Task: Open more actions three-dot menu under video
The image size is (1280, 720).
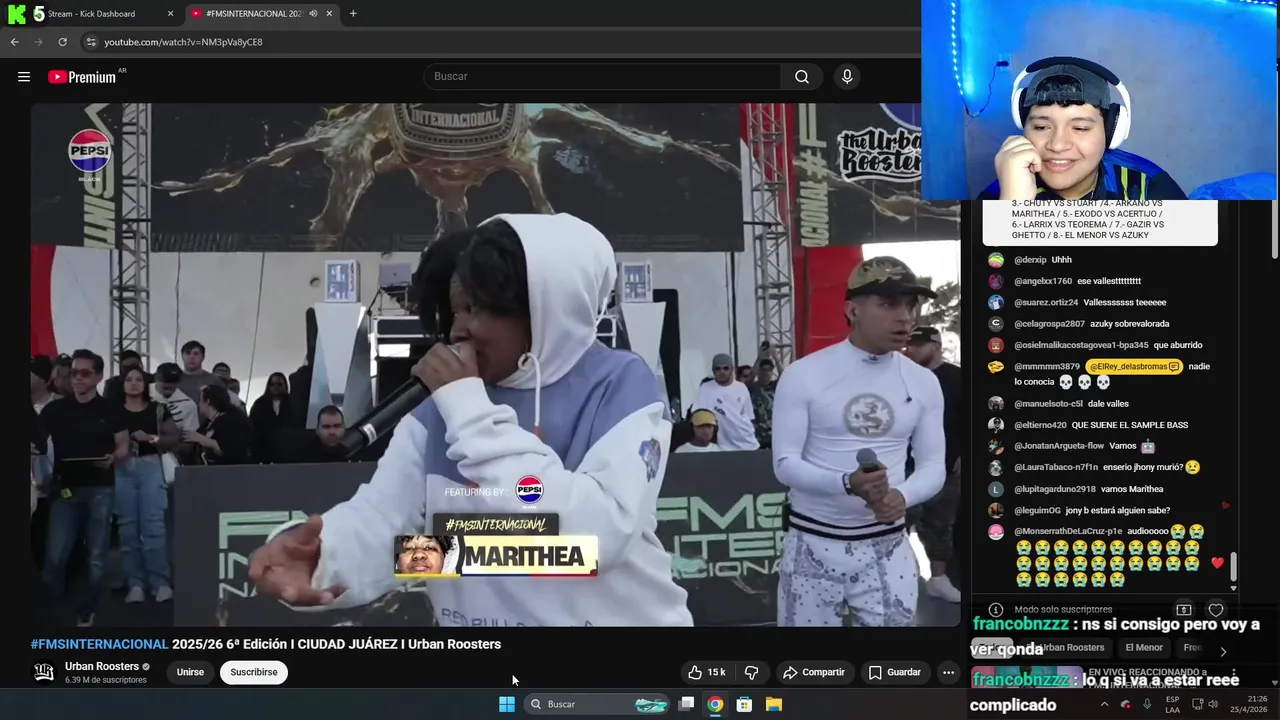Action: click(x=948, y=672)
